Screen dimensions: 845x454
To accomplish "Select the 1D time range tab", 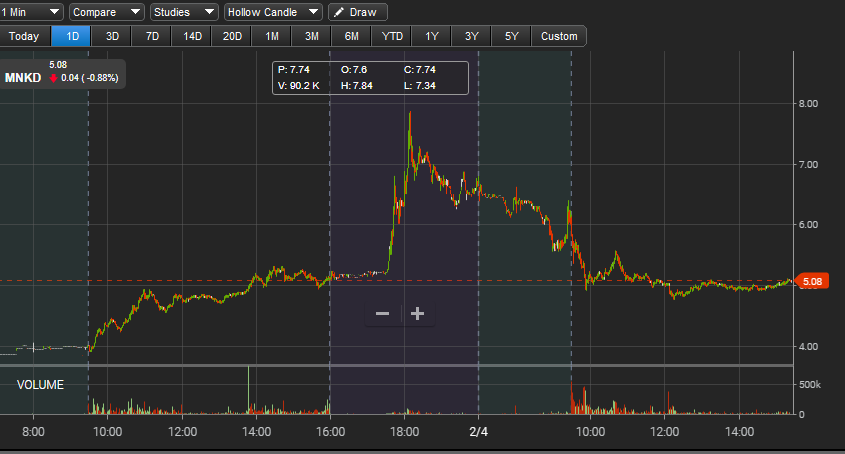I will 72,36.
